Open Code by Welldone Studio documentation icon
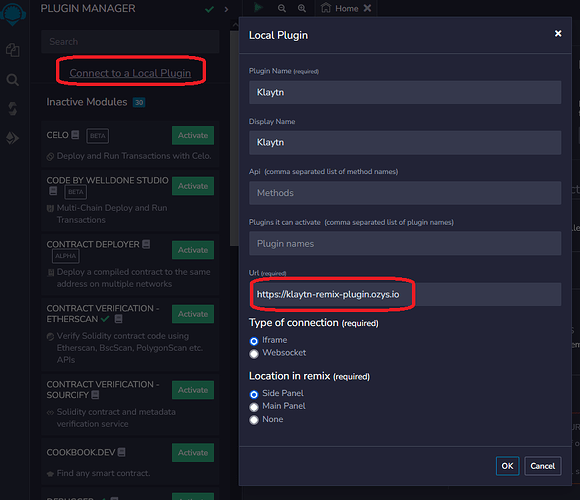Screen dimensions: 580x500 [53, 191]
